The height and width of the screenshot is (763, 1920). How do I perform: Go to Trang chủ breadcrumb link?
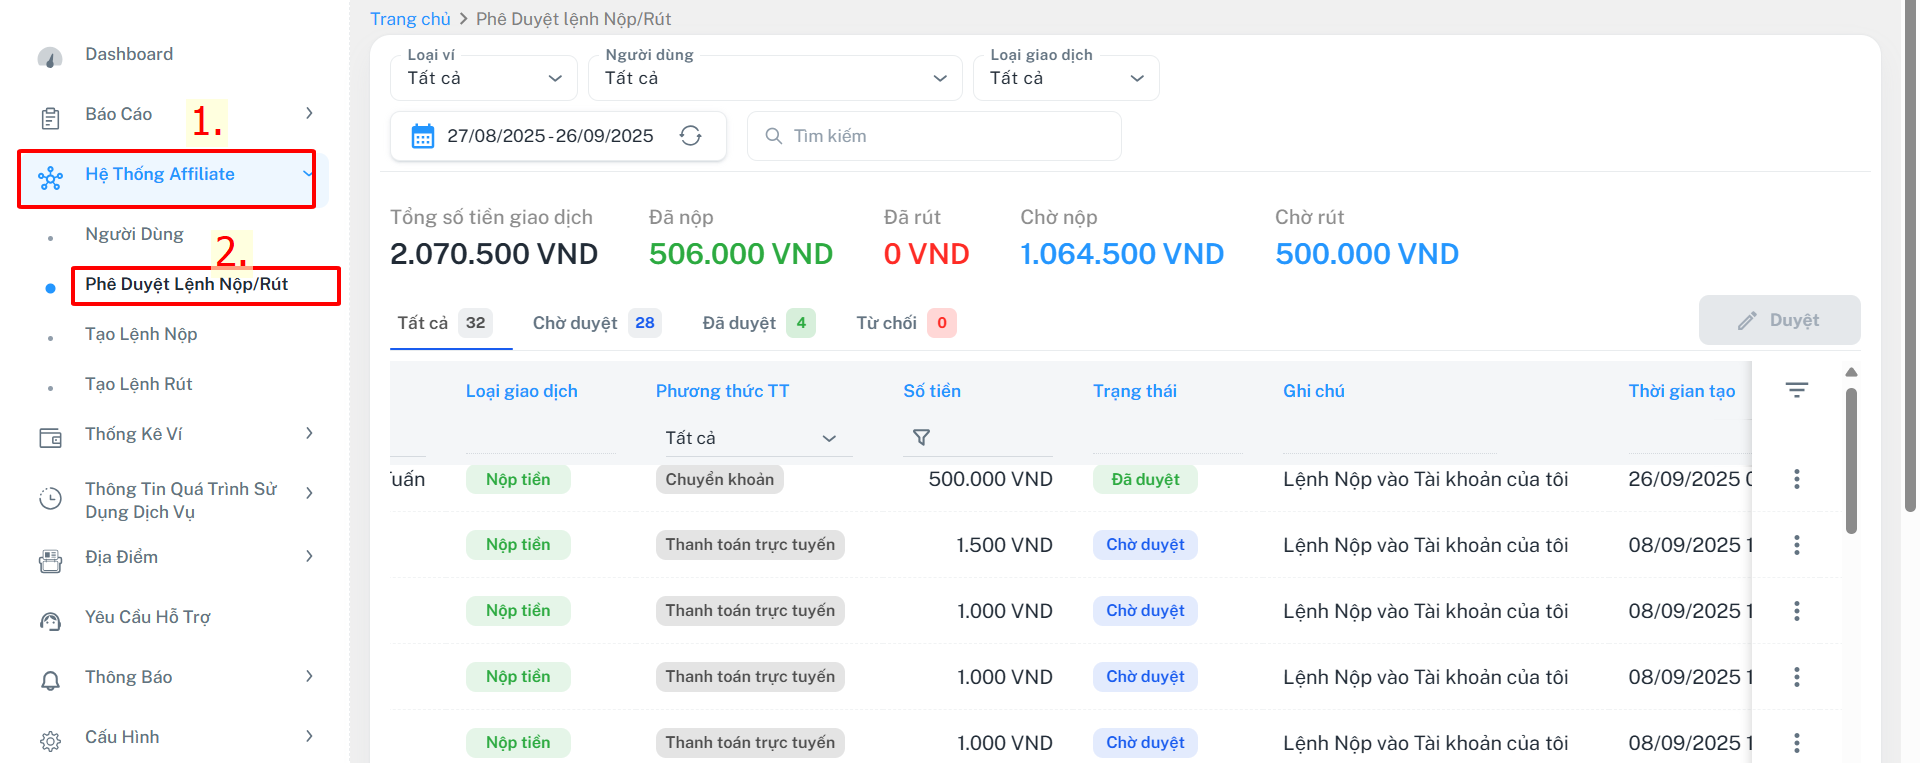coord(410,19)
